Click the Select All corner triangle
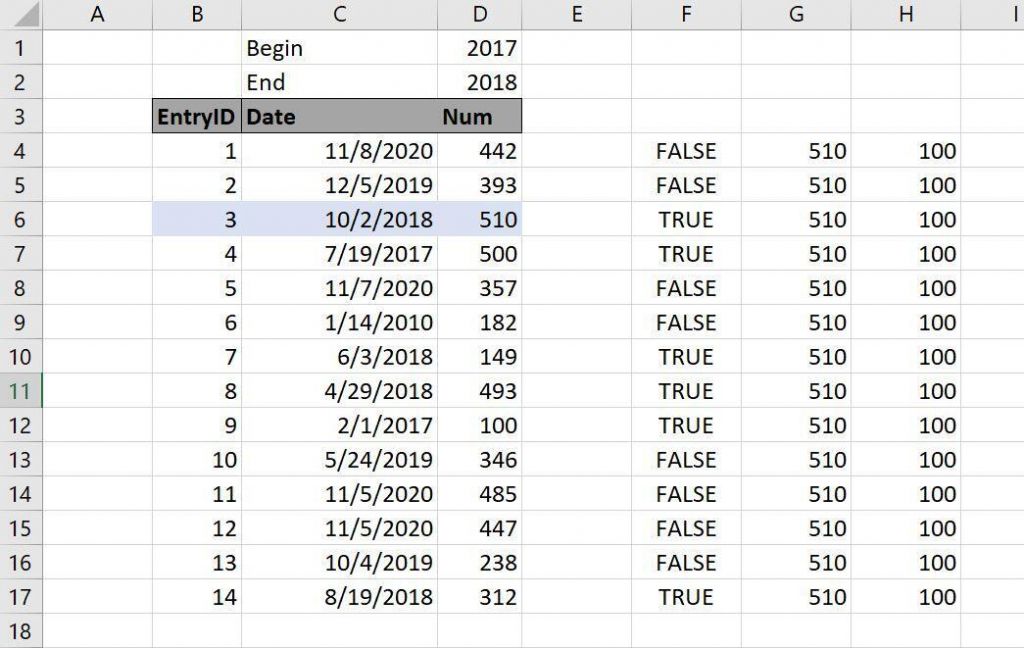 pyautogui.click(x=21, y=15)
